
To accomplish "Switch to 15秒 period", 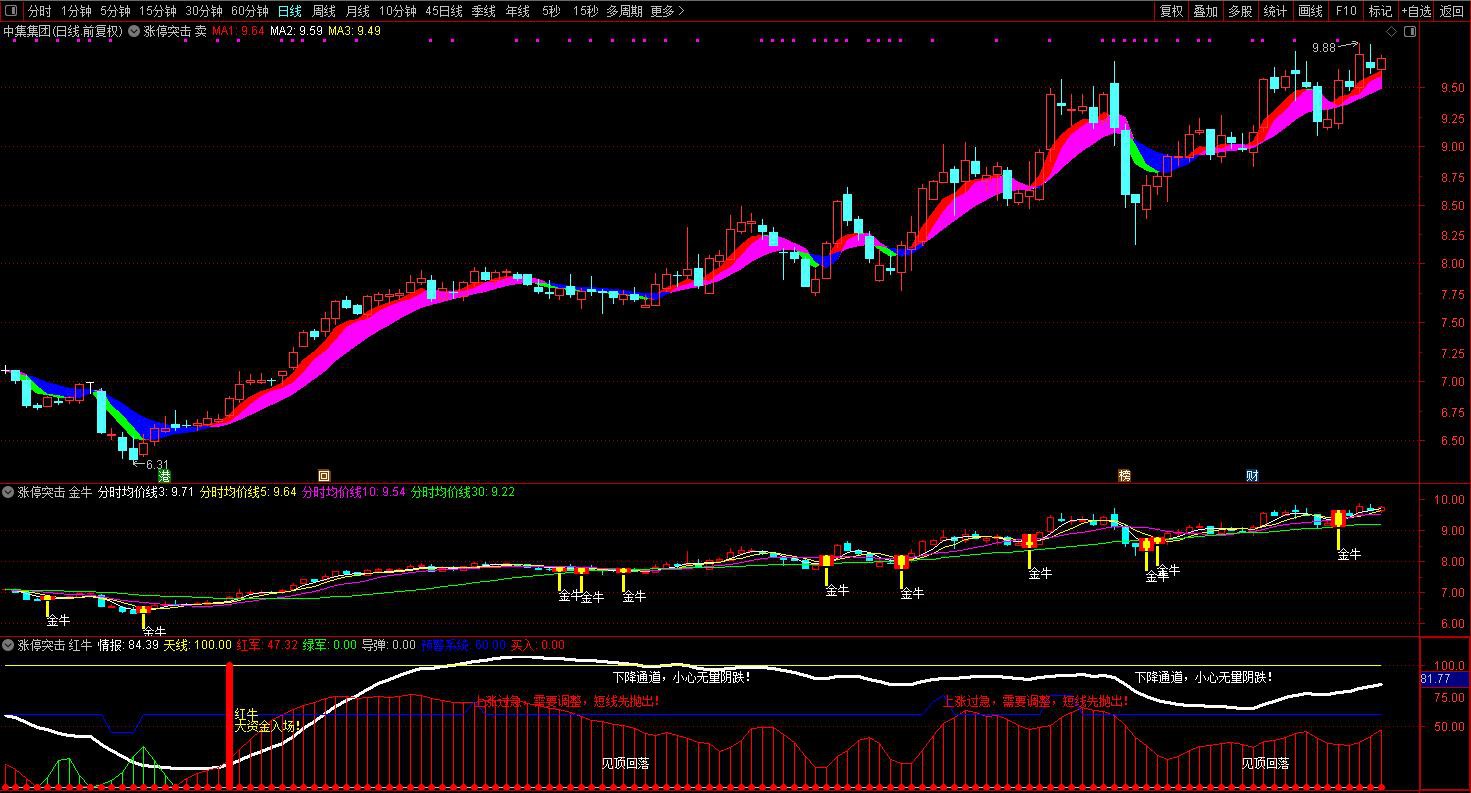I will click(x=586, y=11).
